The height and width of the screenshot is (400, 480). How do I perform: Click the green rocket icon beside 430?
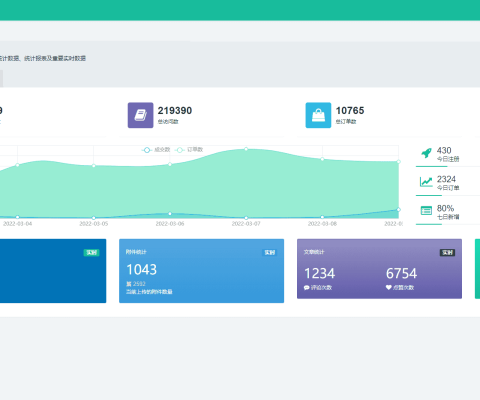426,153
